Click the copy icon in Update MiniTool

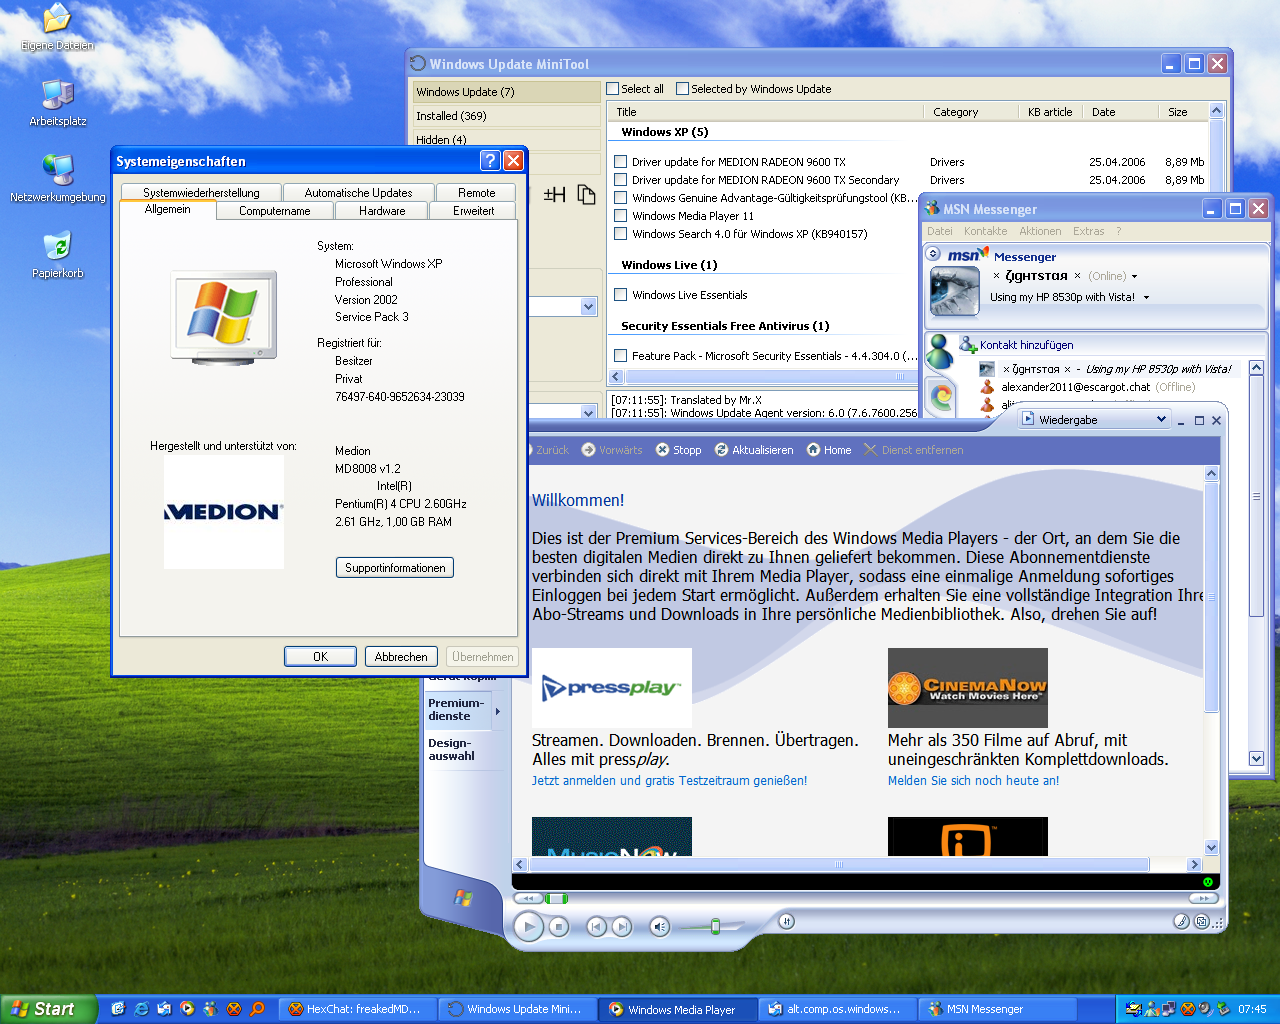[x=586, y=194]
